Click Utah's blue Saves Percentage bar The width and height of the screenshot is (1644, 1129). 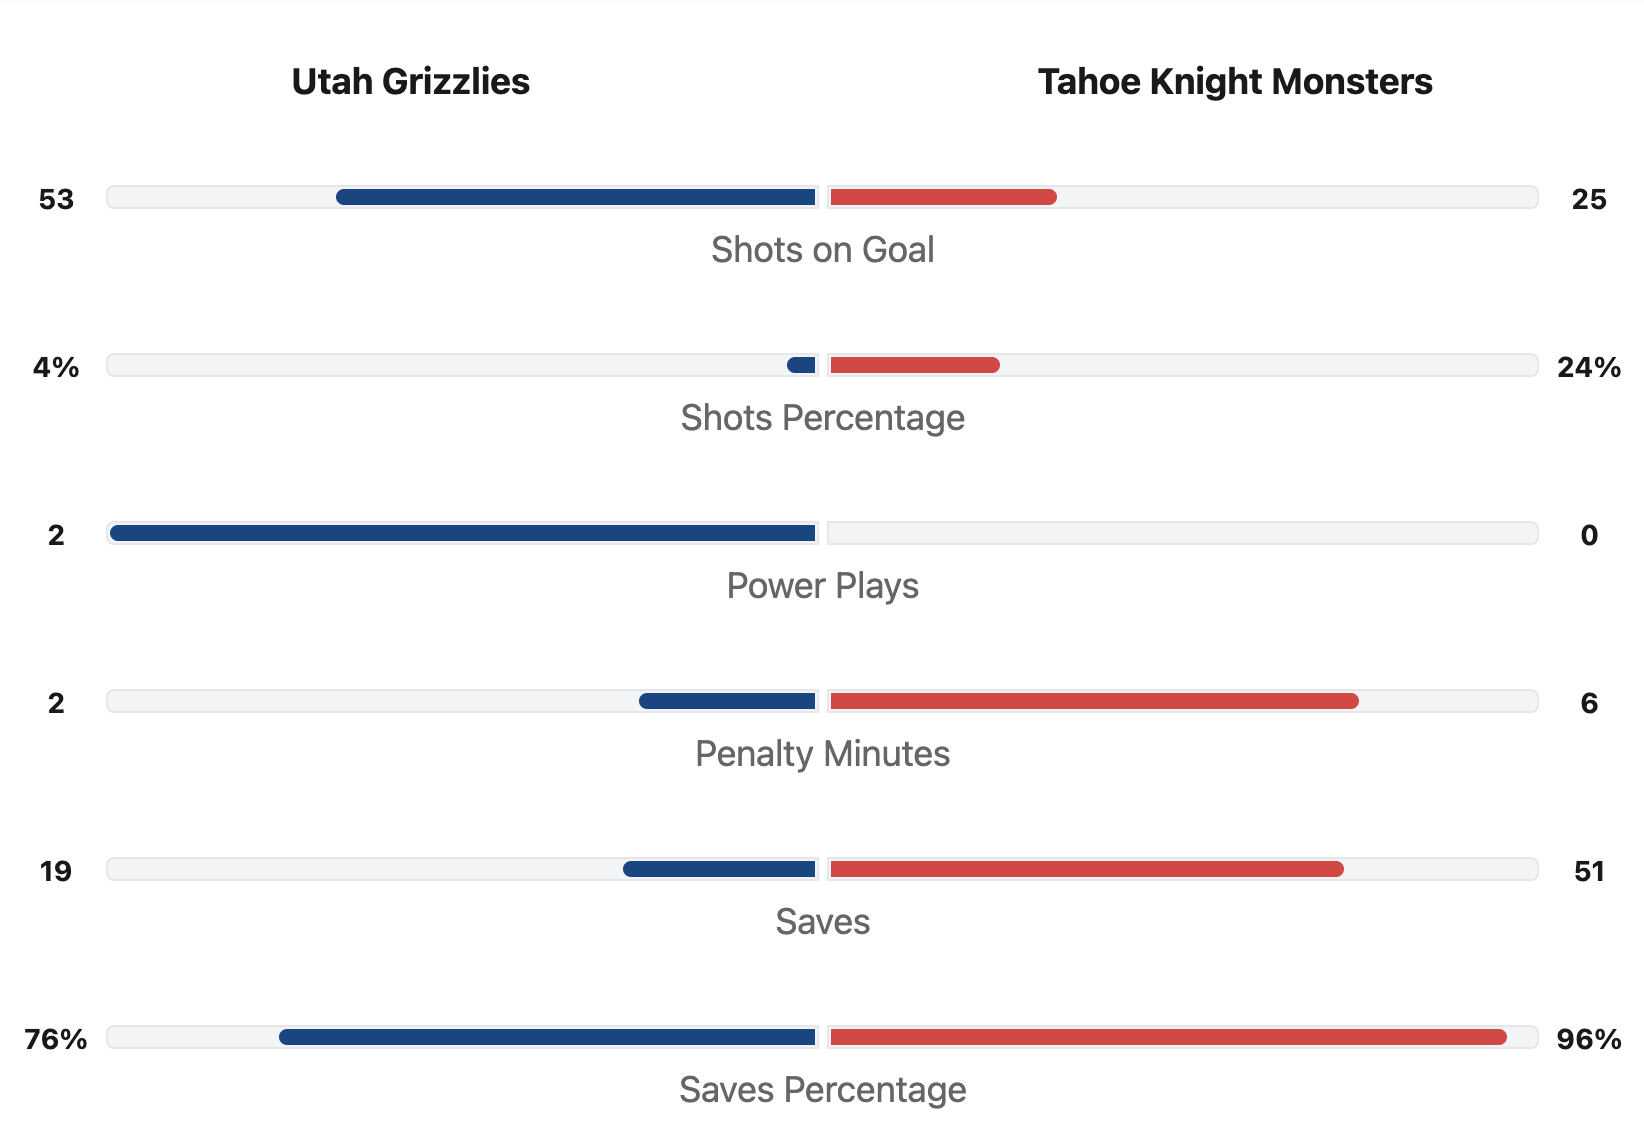click(547, 1037)
